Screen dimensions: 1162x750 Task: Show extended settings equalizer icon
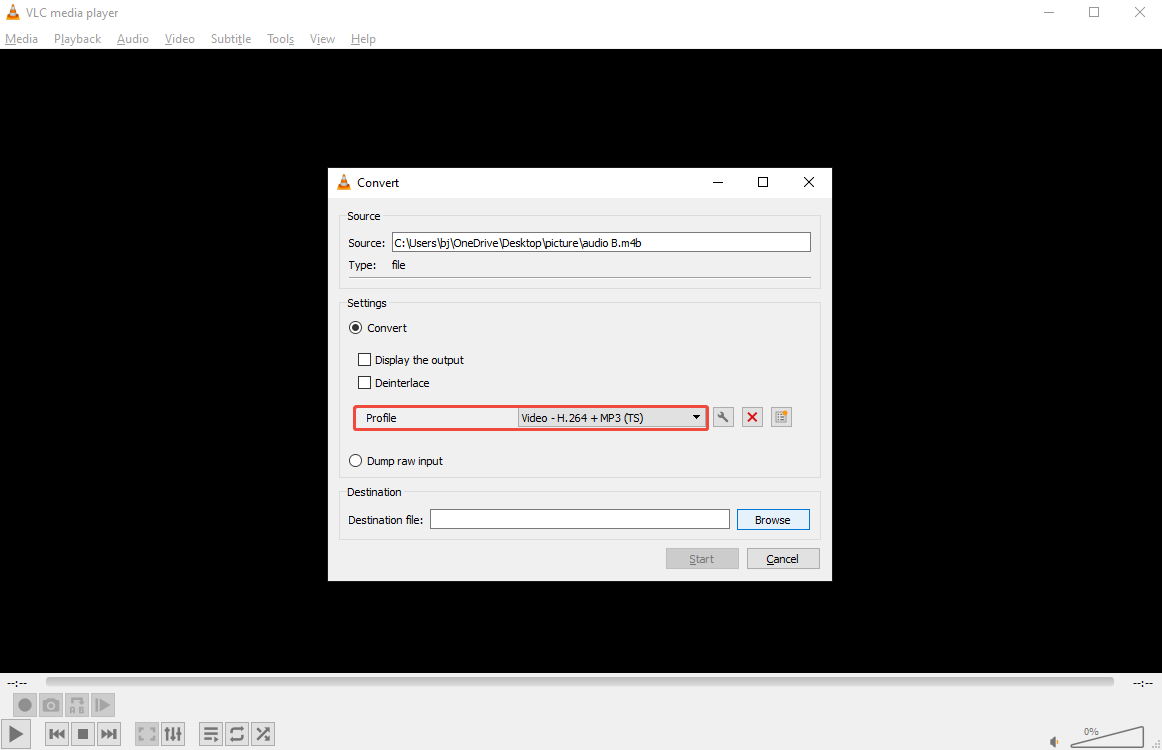click(x=173, y=734)
